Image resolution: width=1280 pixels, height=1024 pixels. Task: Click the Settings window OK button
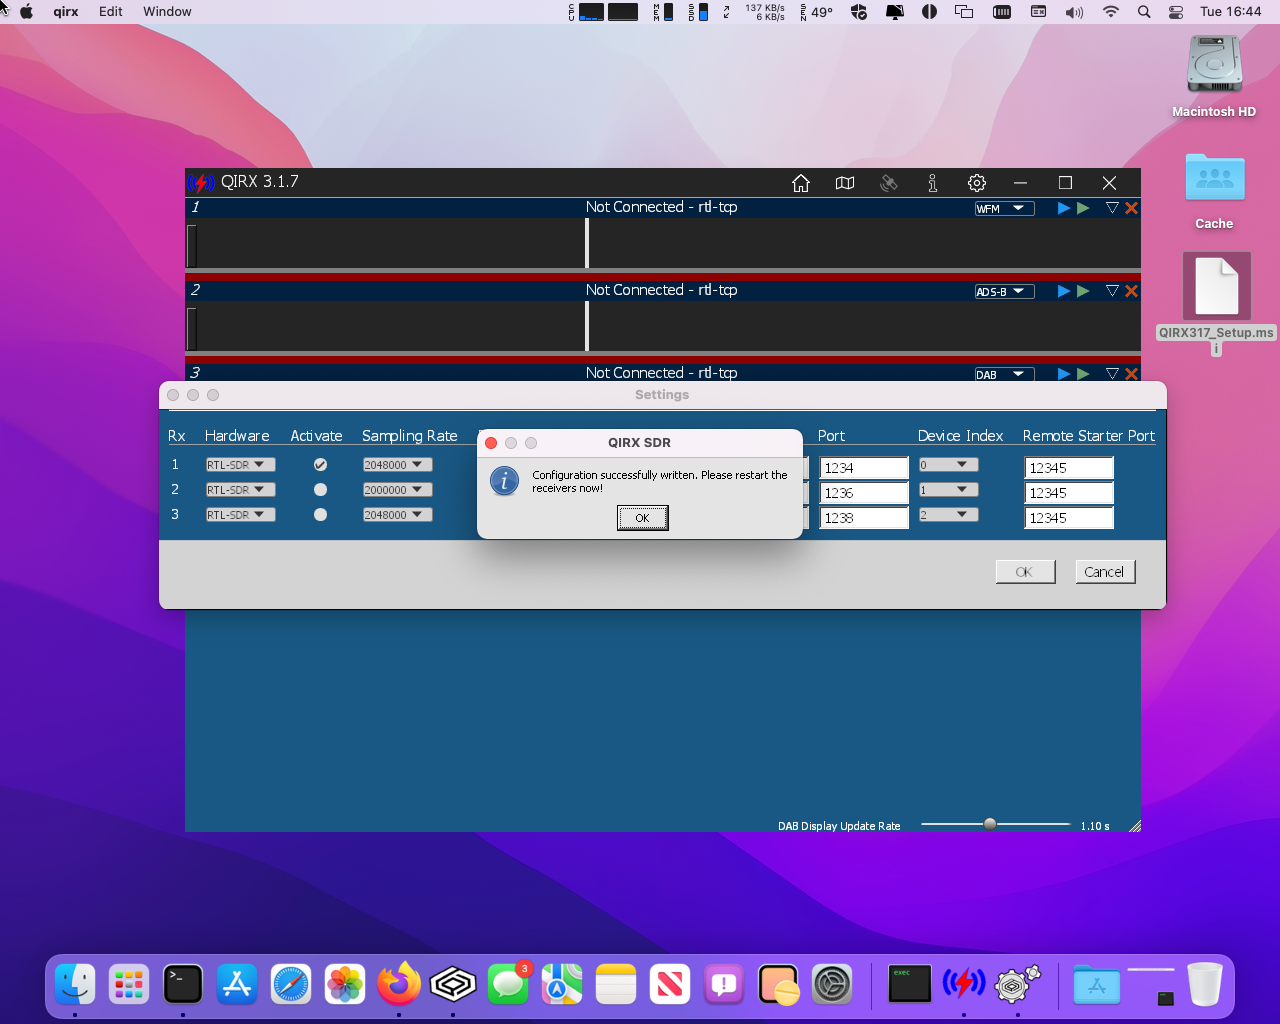tap(1025, 572)
